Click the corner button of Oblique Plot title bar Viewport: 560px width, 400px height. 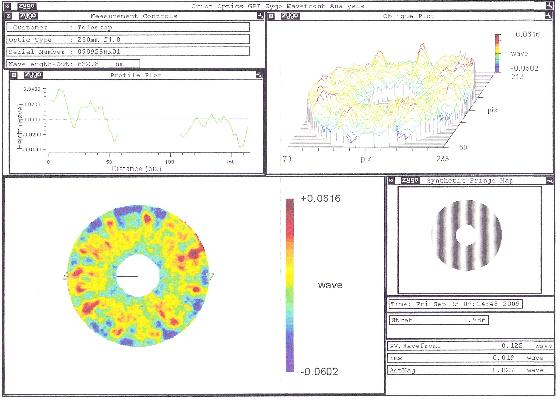[x=548, y=16]
